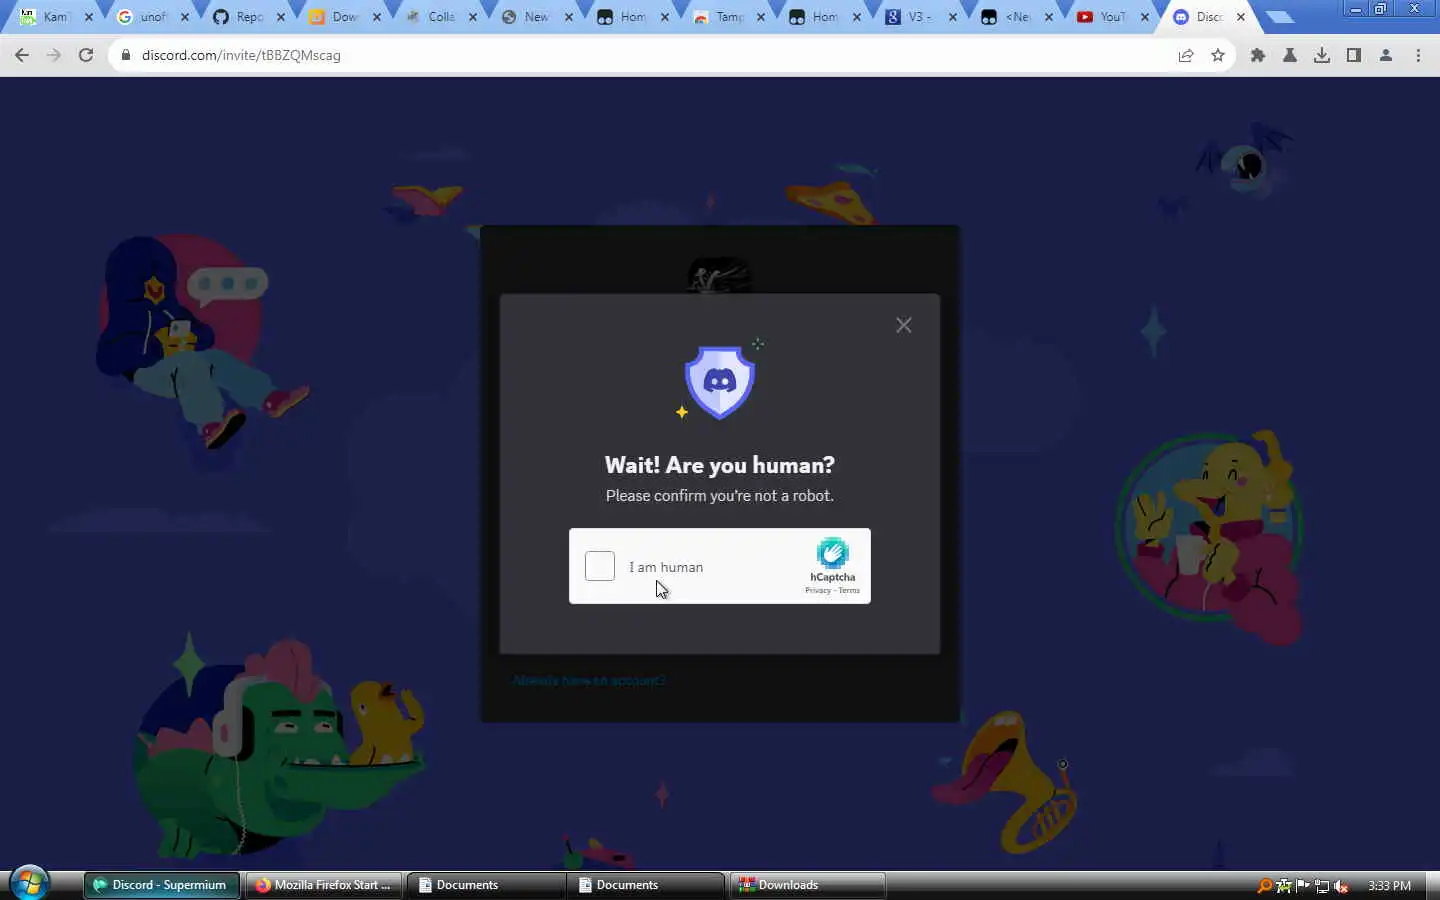The image size is (1440, 900).
Task: Close the YouTube tab
Action: tap(1145, 17)
